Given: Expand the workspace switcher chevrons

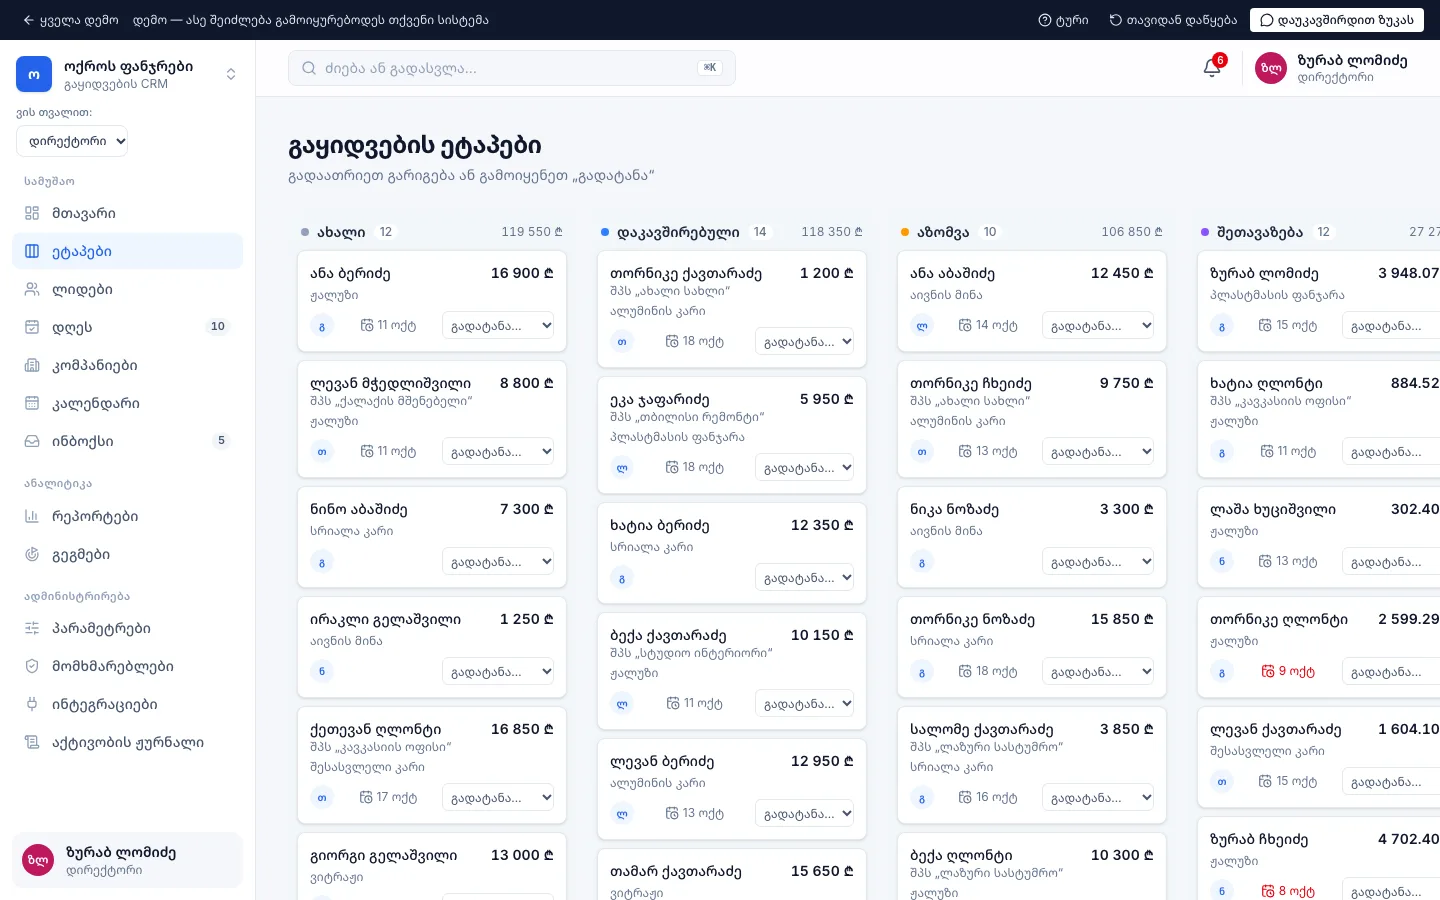Looking at the screenshot, I should click(231, 74).
